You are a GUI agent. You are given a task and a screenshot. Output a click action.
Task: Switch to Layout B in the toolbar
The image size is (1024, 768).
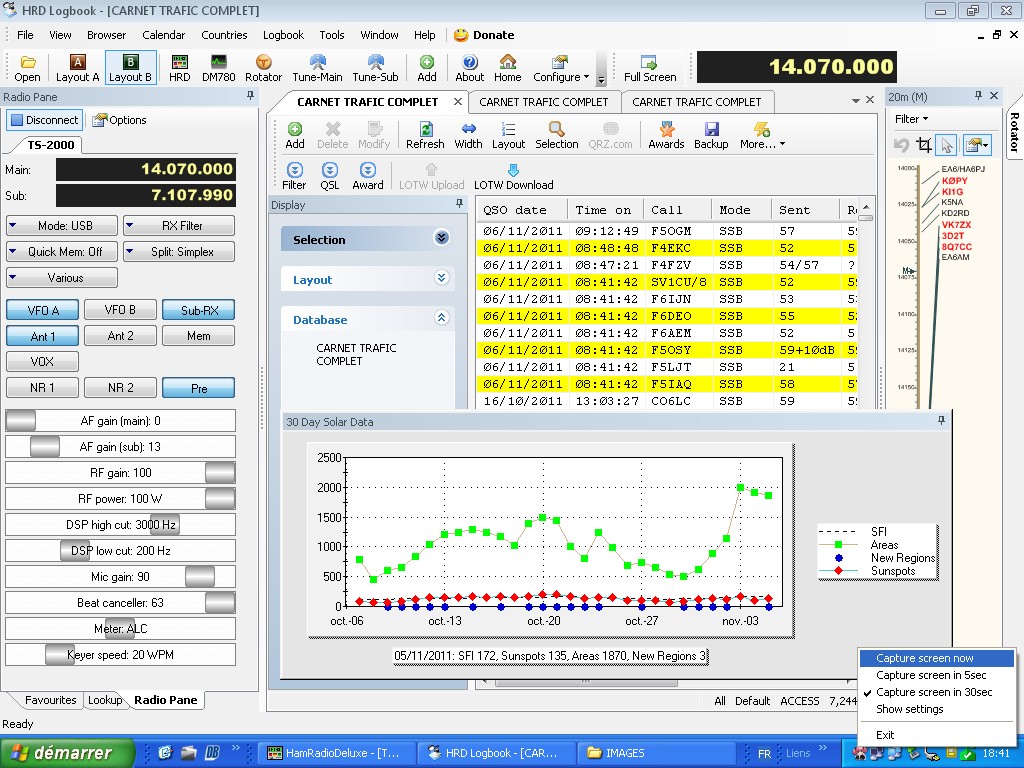click(x=130, y=68)
